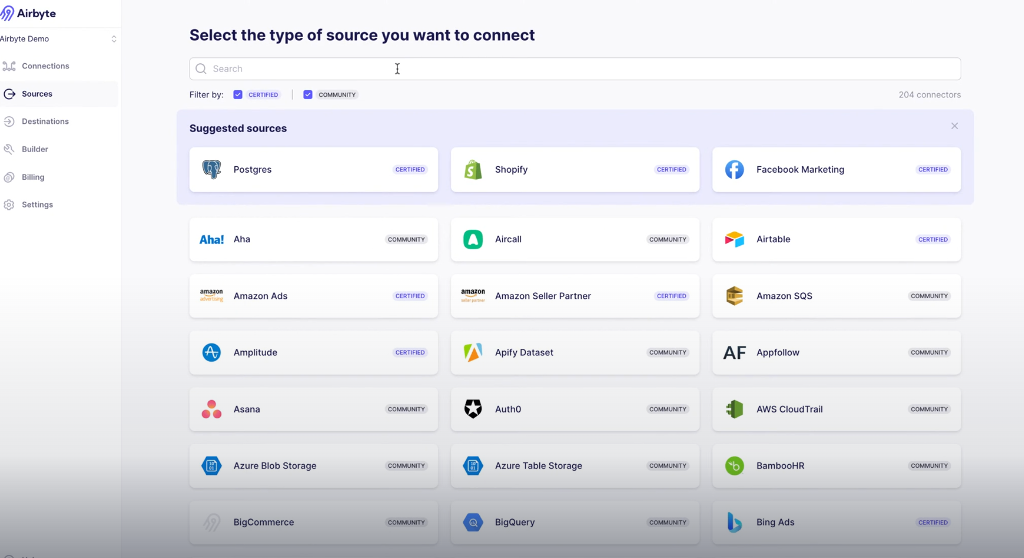Click the Builder wrench icon
Image resolution: width=1024 pixels, height=558 pixels.
(x=9, y=149)
